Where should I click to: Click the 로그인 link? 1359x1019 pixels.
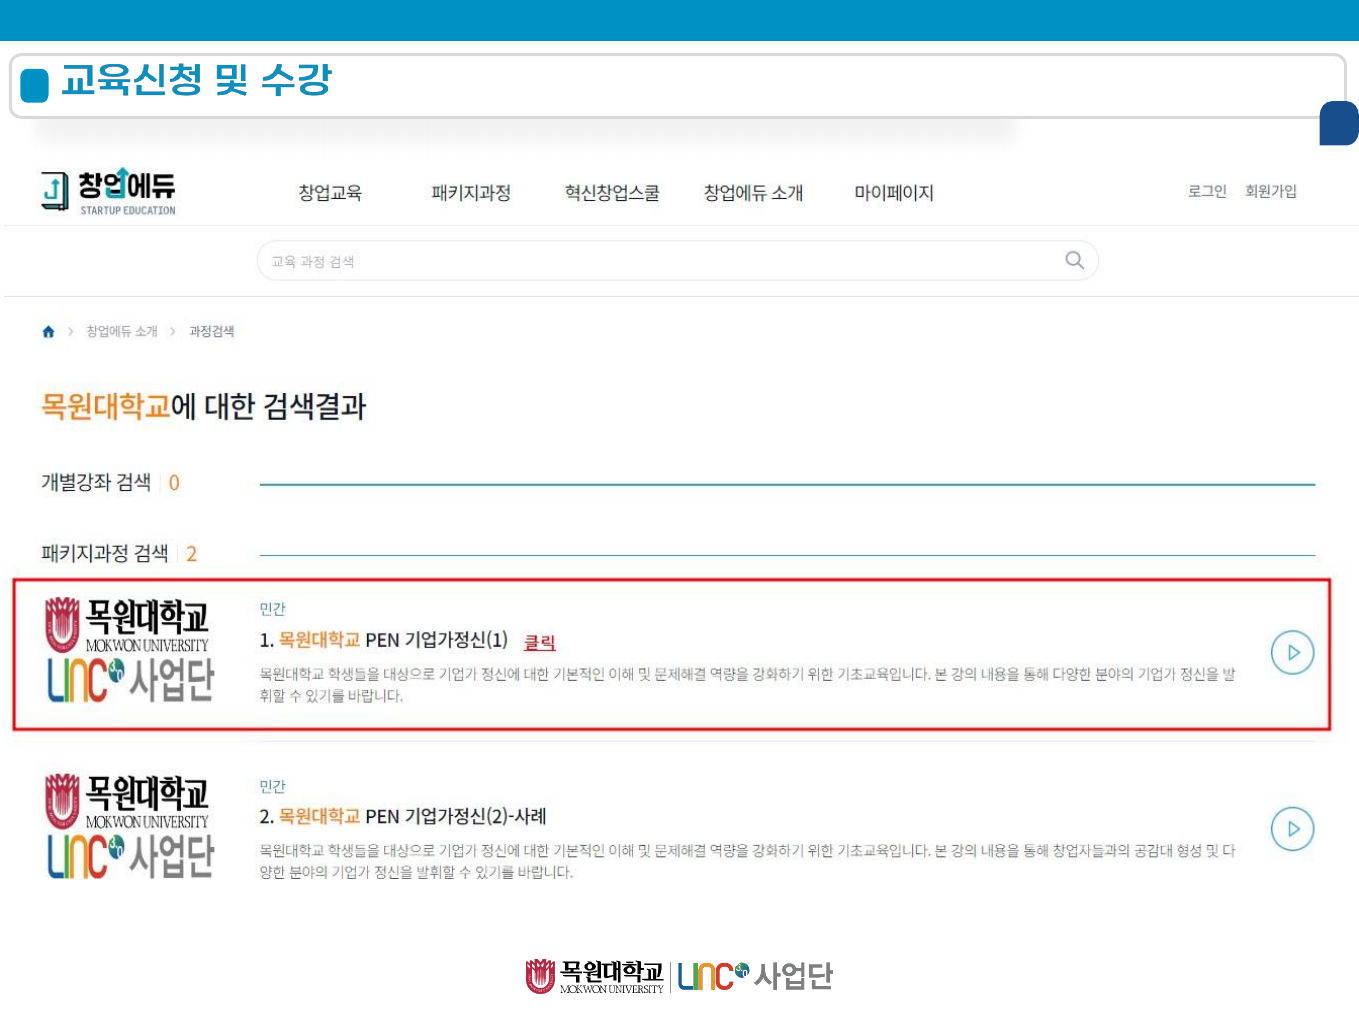click(x=1206, y=191)
